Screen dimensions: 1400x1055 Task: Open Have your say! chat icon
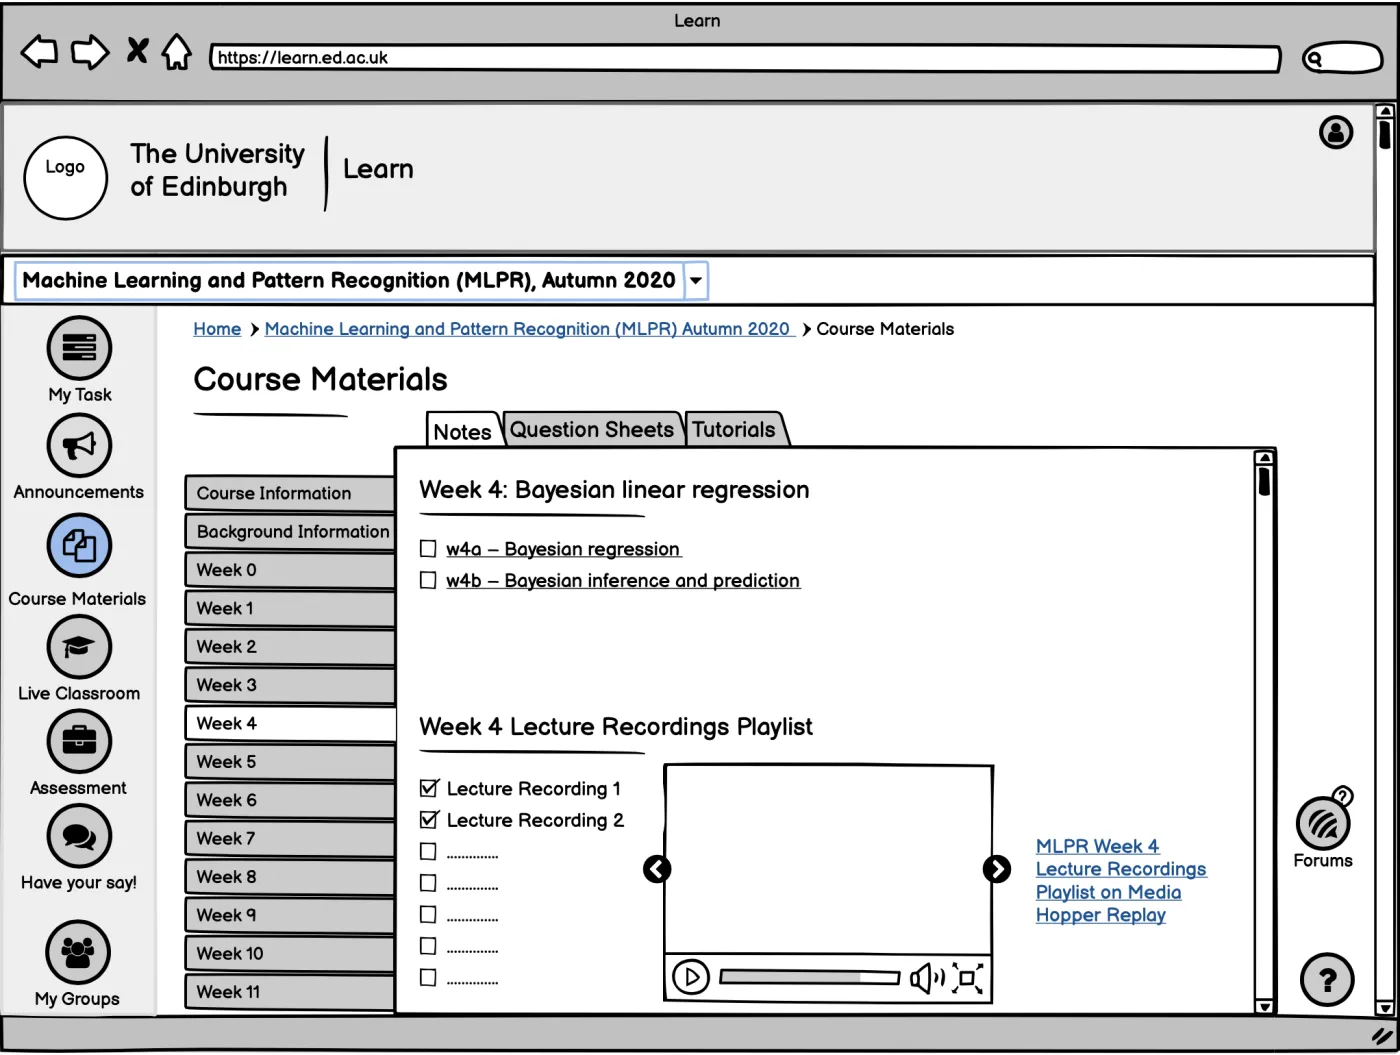coord(79,836)
